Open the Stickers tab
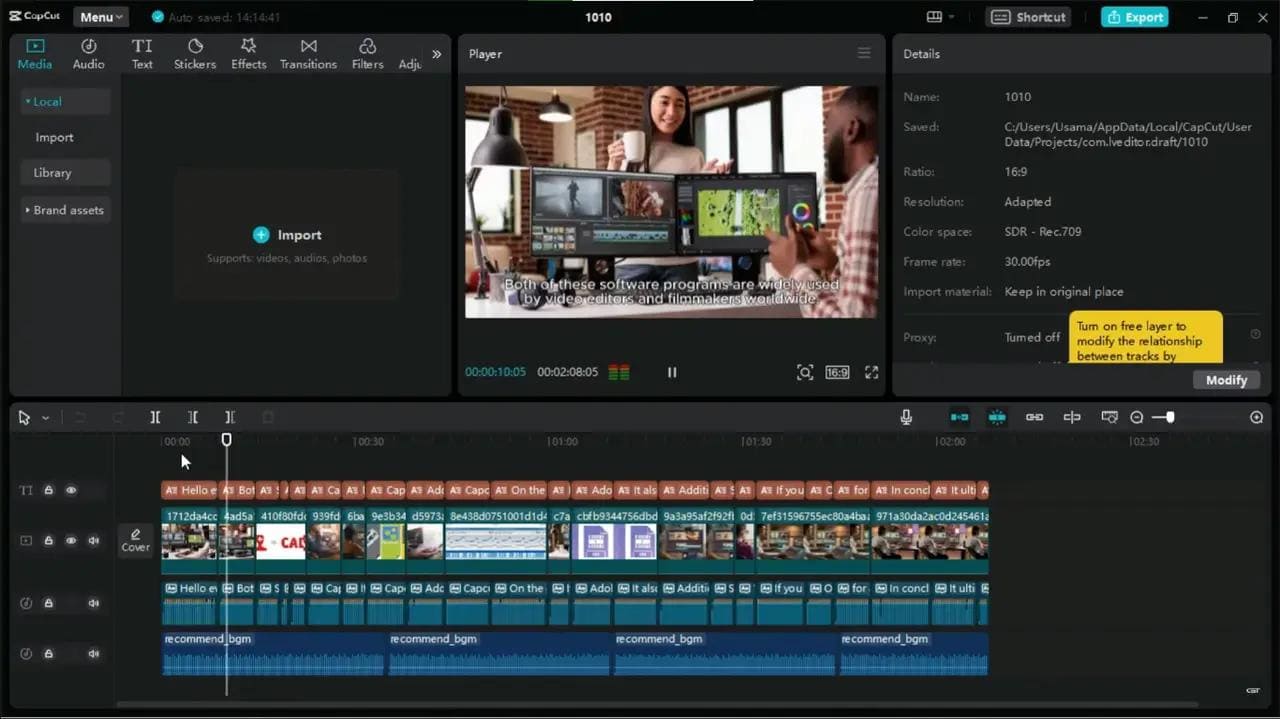Viewport: 1280px width, 719px height. [195, 54]
